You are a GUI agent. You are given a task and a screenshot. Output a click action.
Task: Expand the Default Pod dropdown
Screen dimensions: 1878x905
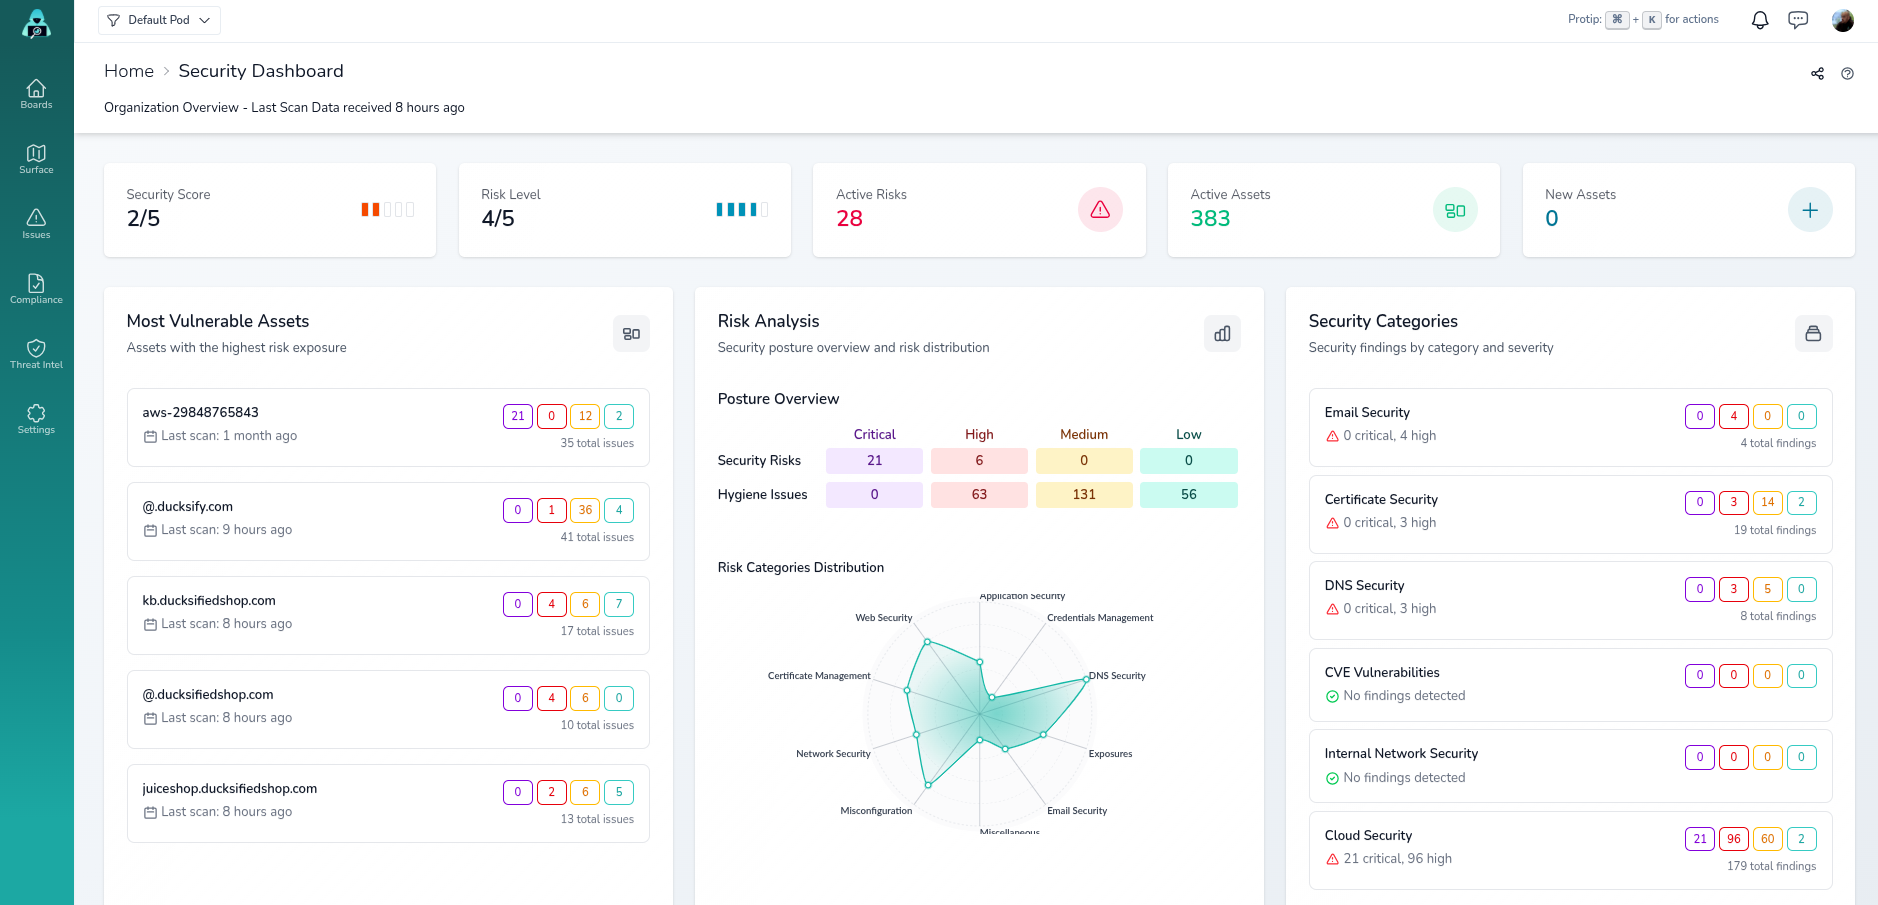point(159,20)
